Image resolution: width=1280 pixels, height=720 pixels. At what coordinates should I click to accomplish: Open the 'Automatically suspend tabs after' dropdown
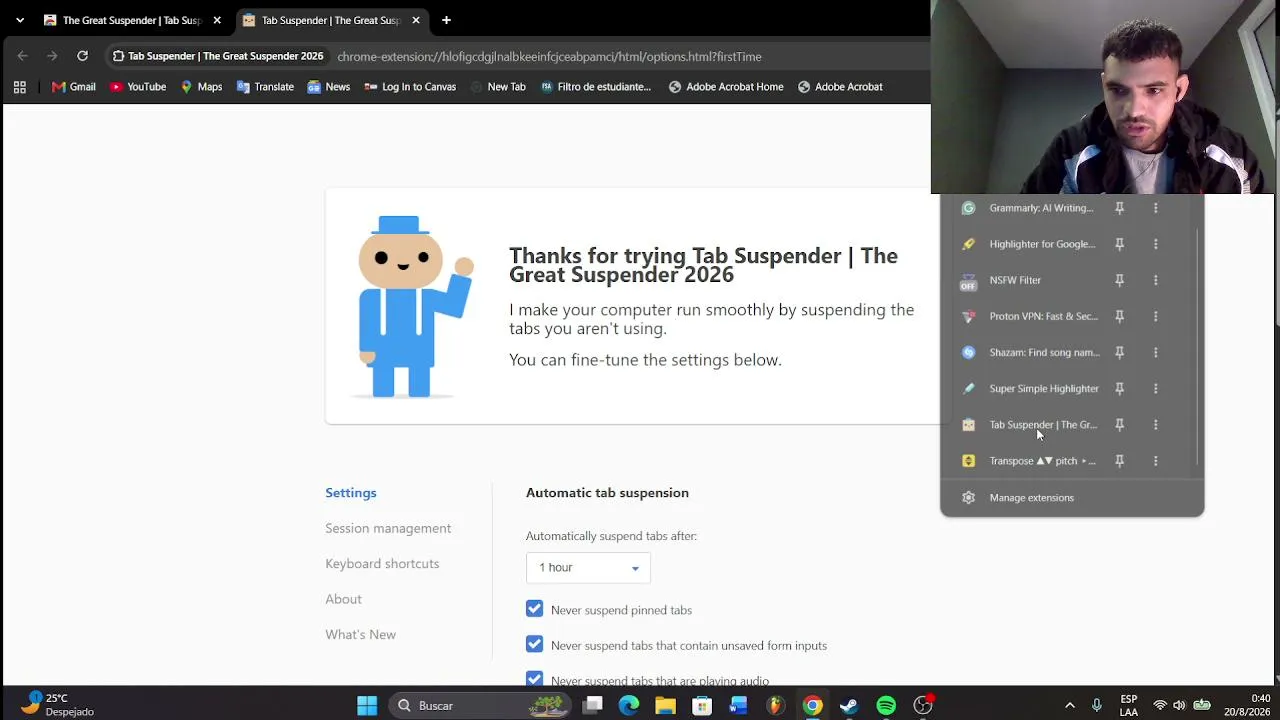click(588, 568)
